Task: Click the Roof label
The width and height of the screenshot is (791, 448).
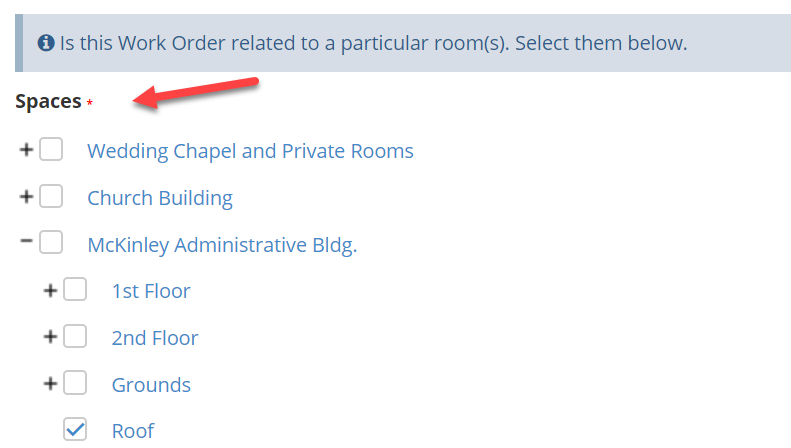Action: tap(133, 431)
